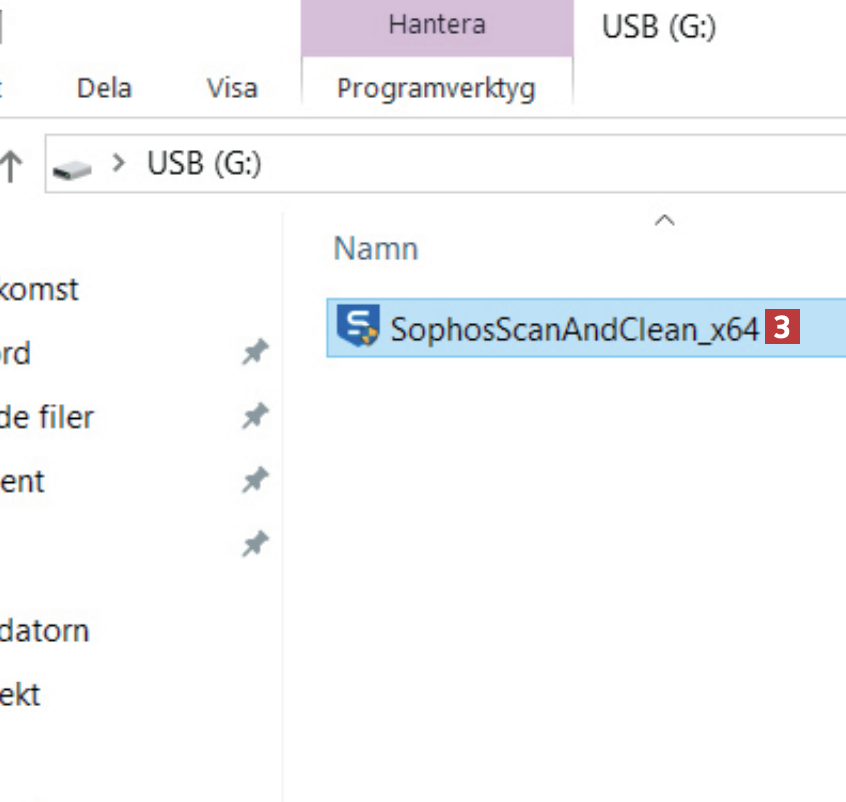
Task: Click the drive icon in the address bar
Action: coord(74,166)
